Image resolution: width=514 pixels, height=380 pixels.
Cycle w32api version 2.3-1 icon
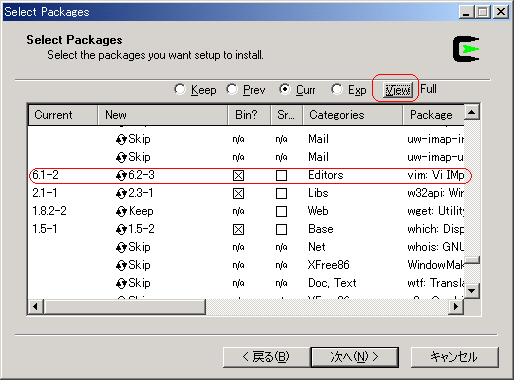pyautogui.click(x=121, y=193)
